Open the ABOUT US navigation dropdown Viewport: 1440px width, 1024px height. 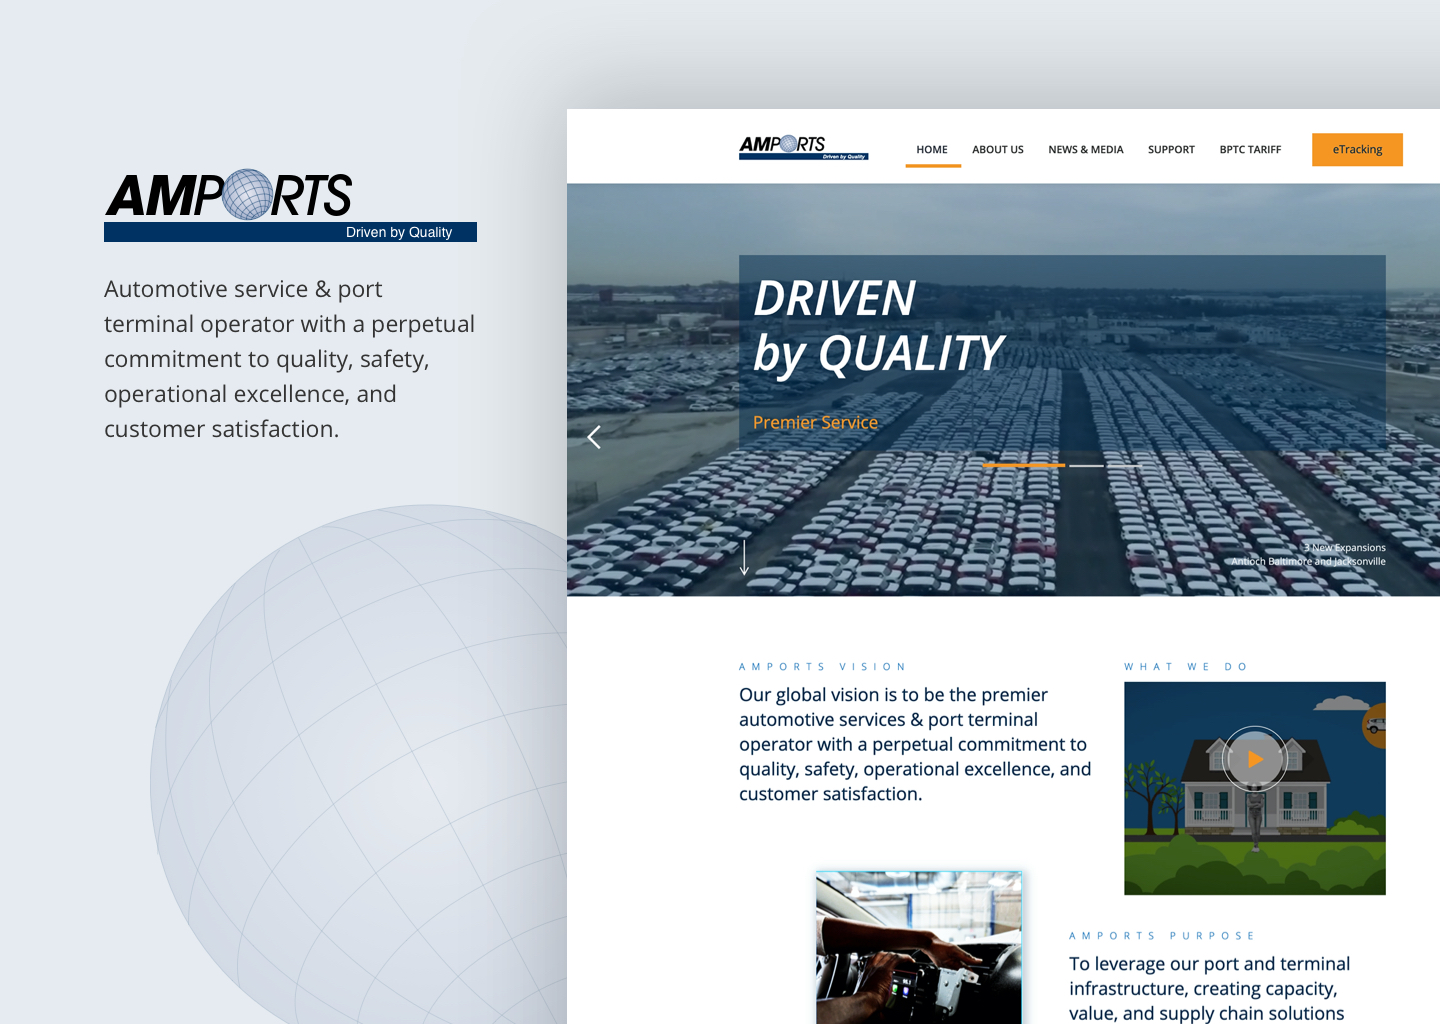[x=997, y=149]
